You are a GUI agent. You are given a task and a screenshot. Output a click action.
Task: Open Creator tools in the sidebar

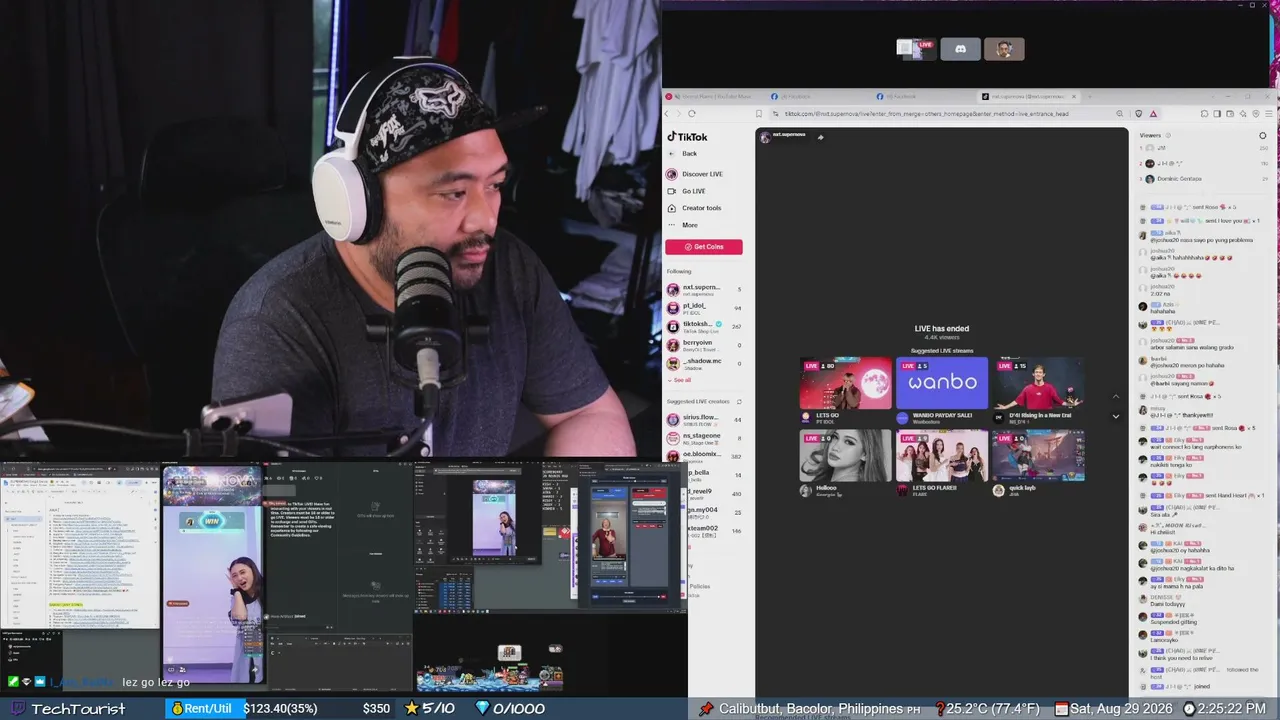coord(694,208)
